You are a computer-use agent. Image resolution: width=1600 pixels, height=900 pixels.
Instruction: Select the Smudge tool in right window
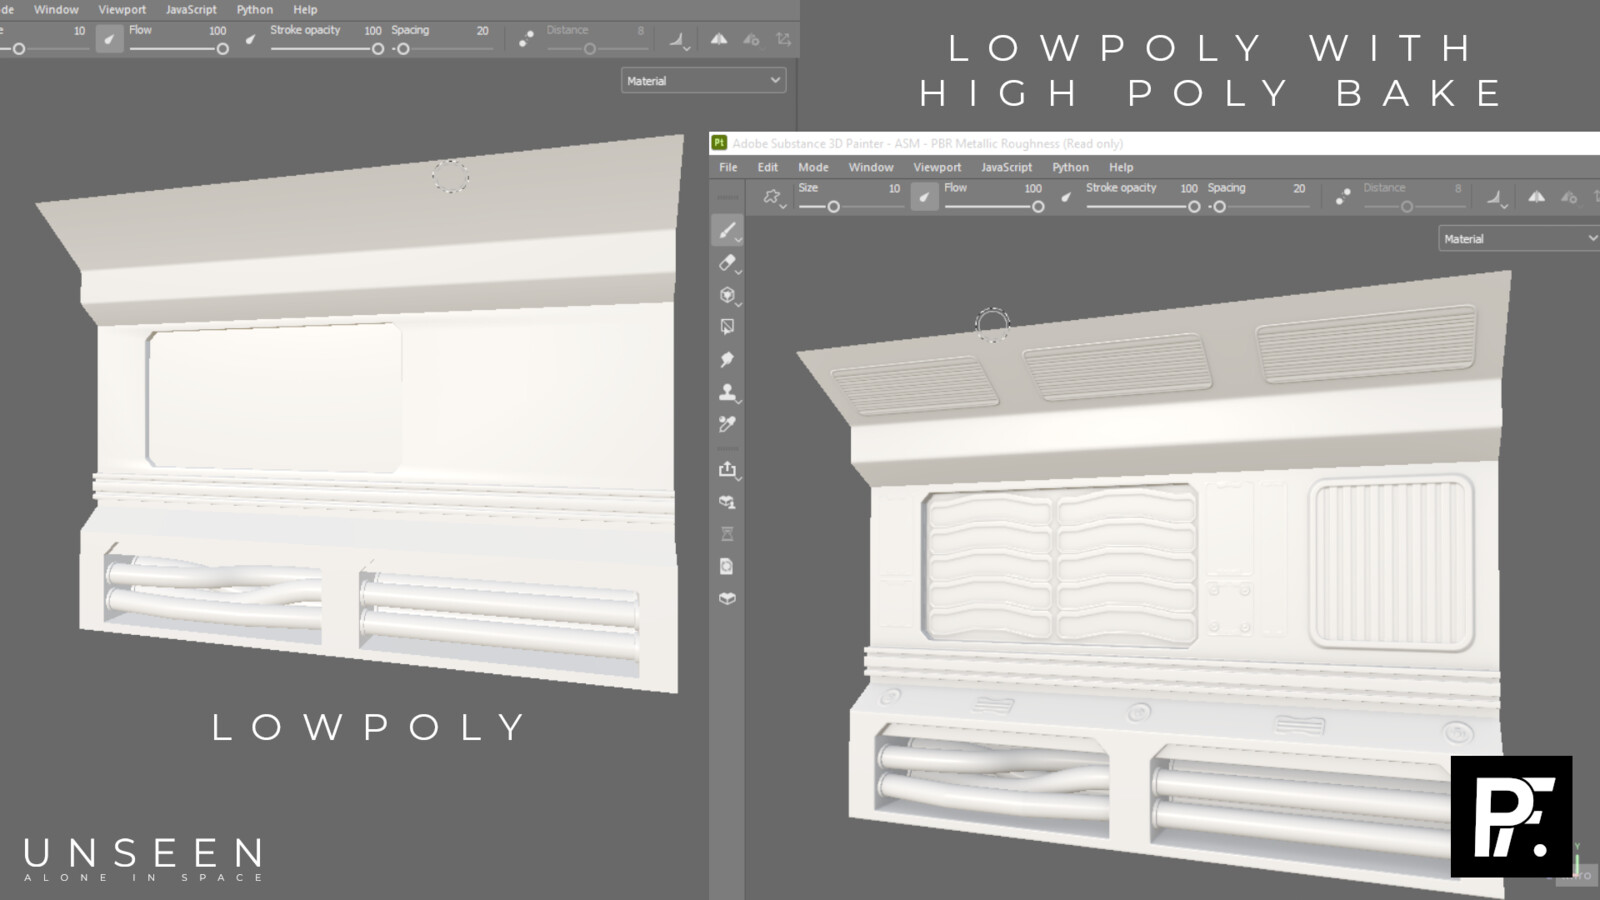click(727, 359)
